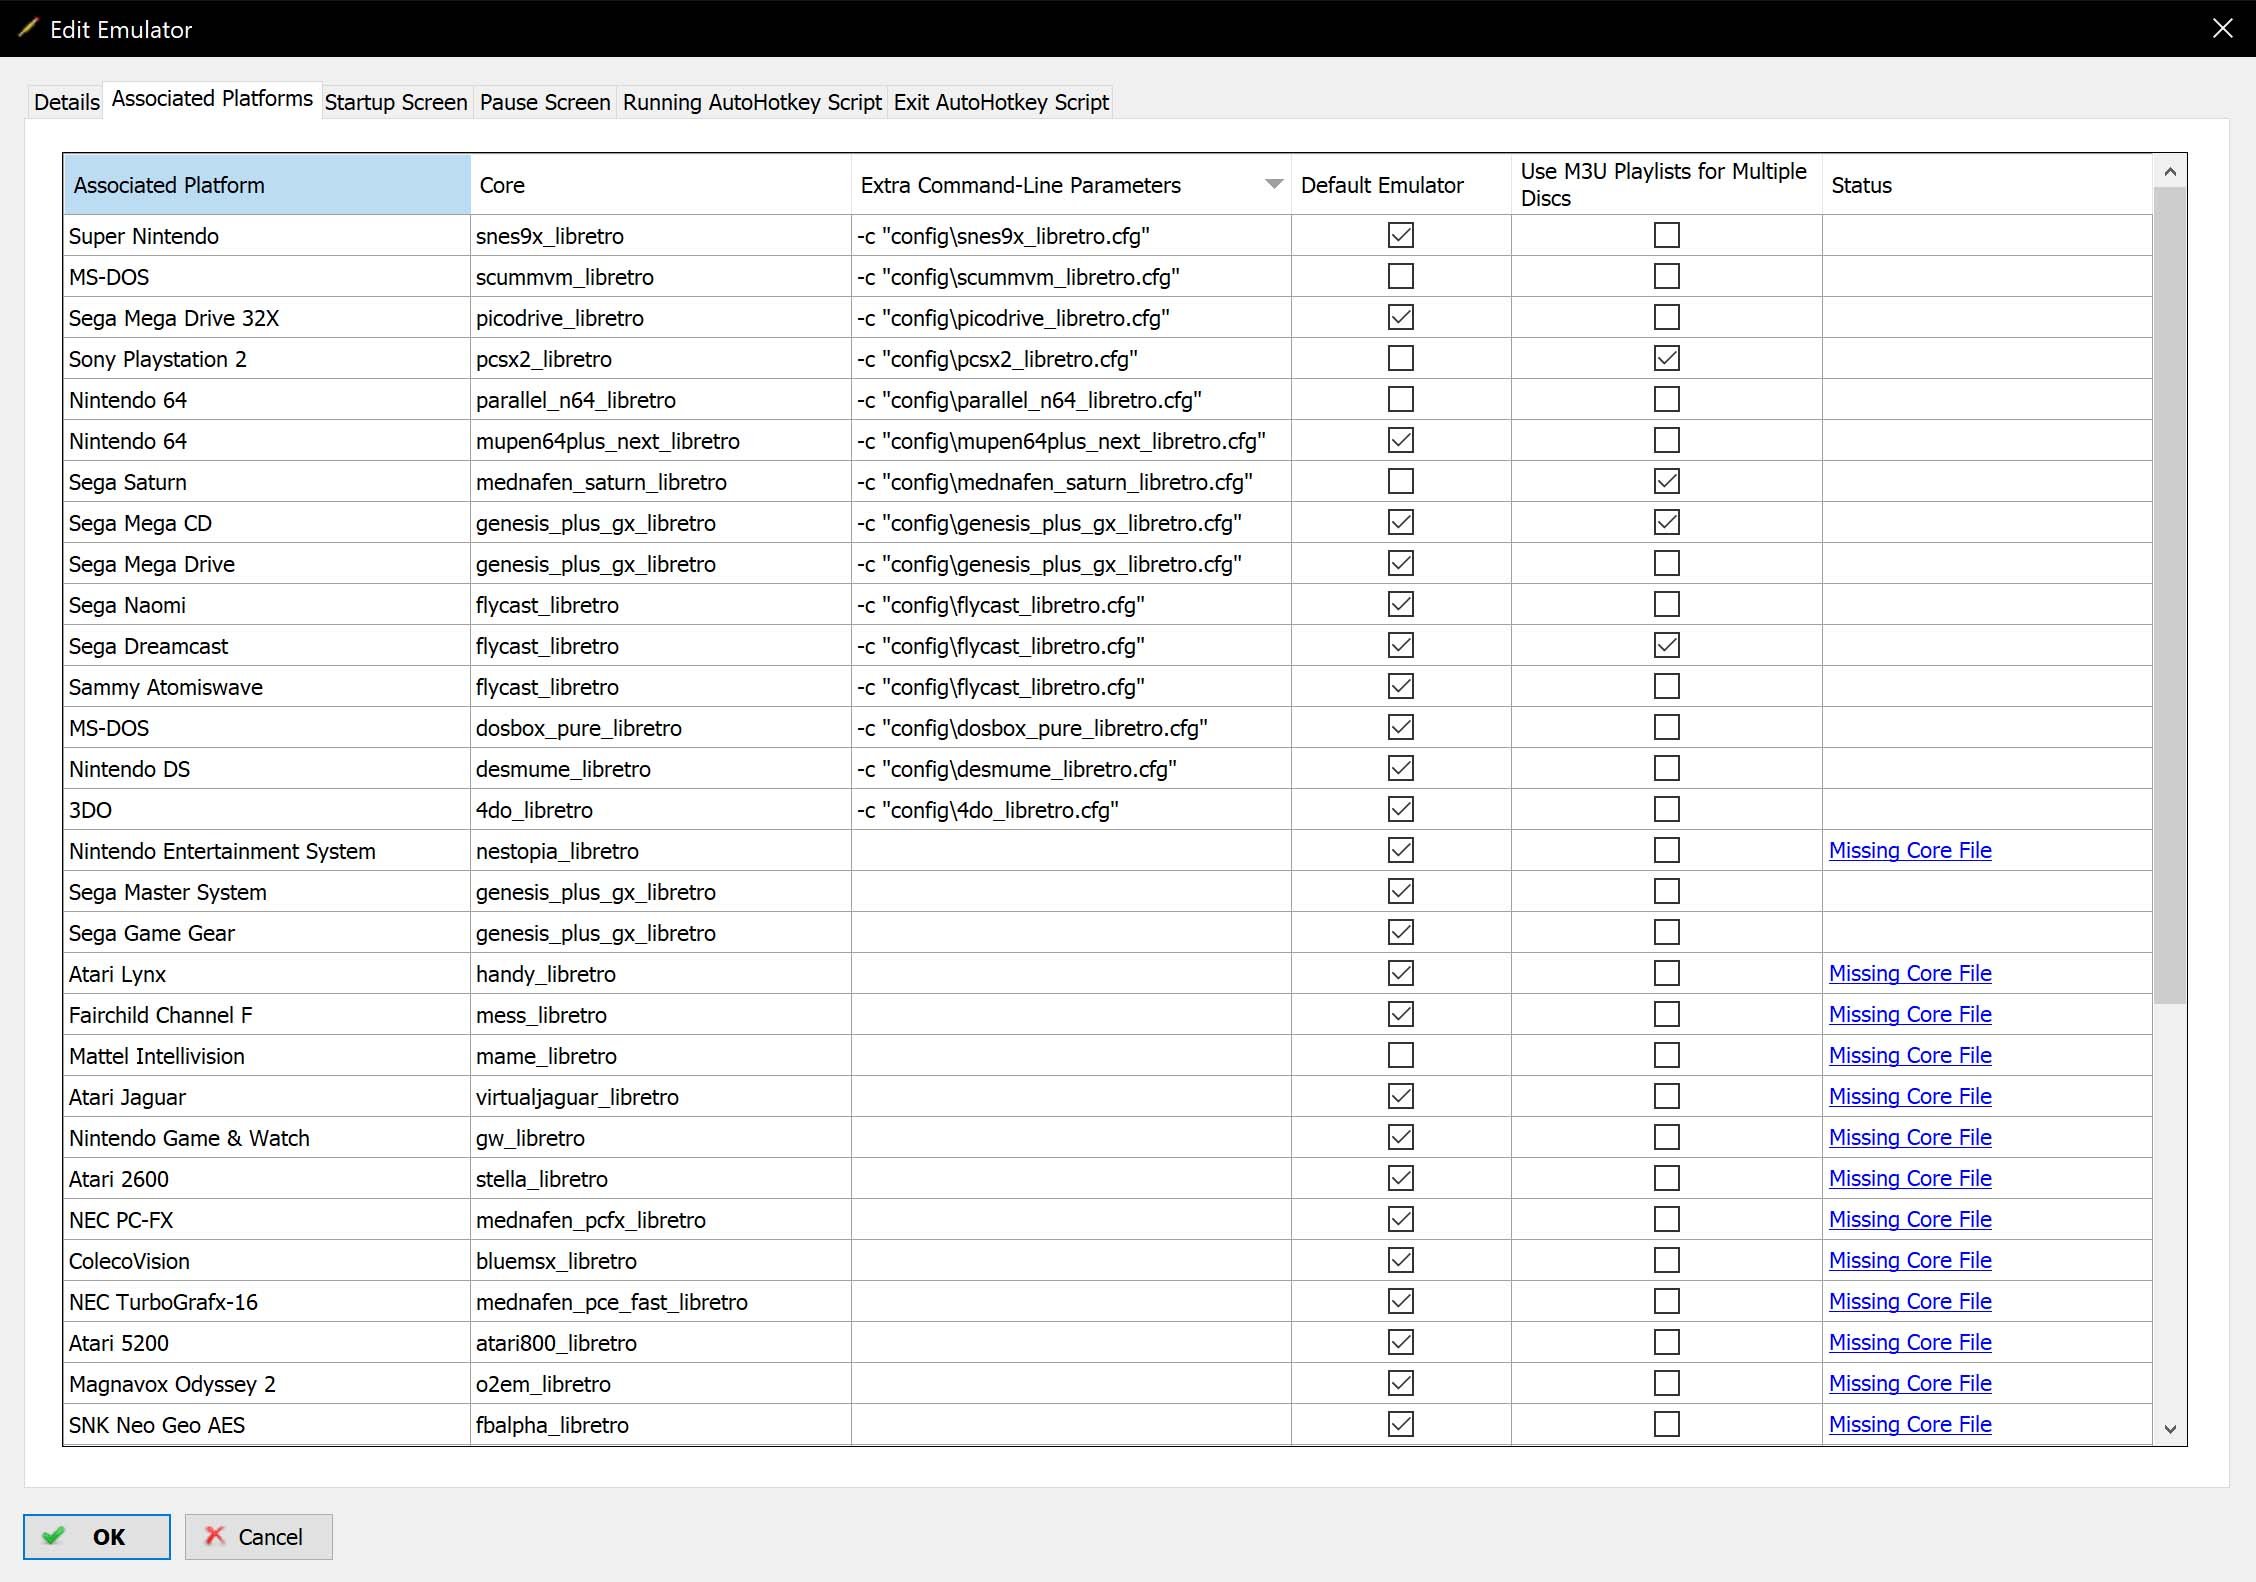This screenshot has width=2256, height=1582.
Task: Open the Pause Screen tab
Action: (x=545, y=102)
